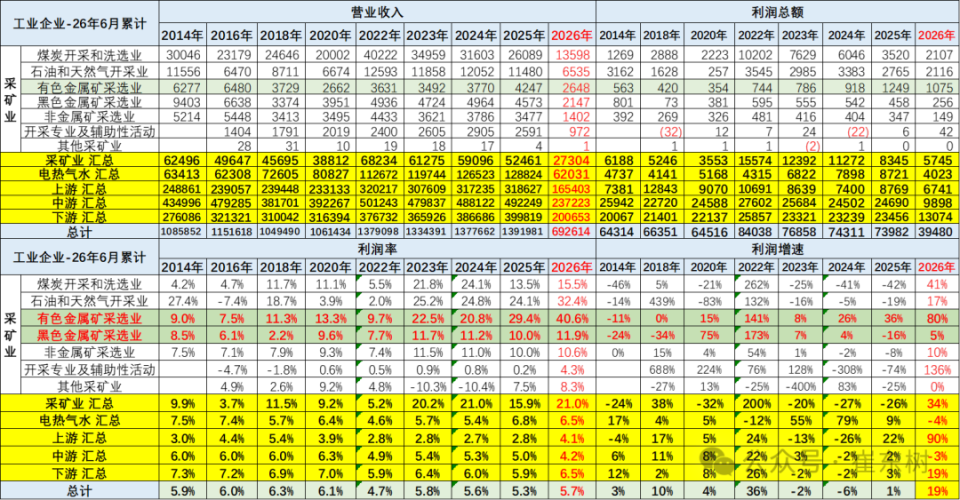Click the red 黑色金属矿采选业 row label
Image resolution: width=960 pixels, height=500 pixels.
89,335
